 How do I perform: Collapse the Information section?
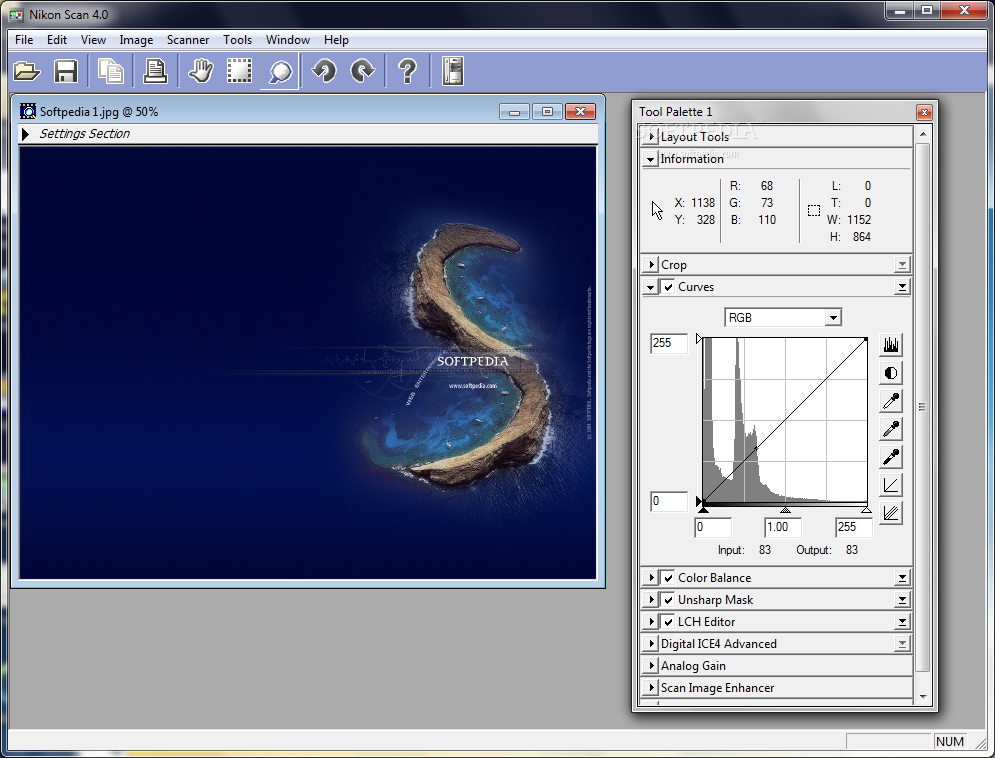(650, 159)
